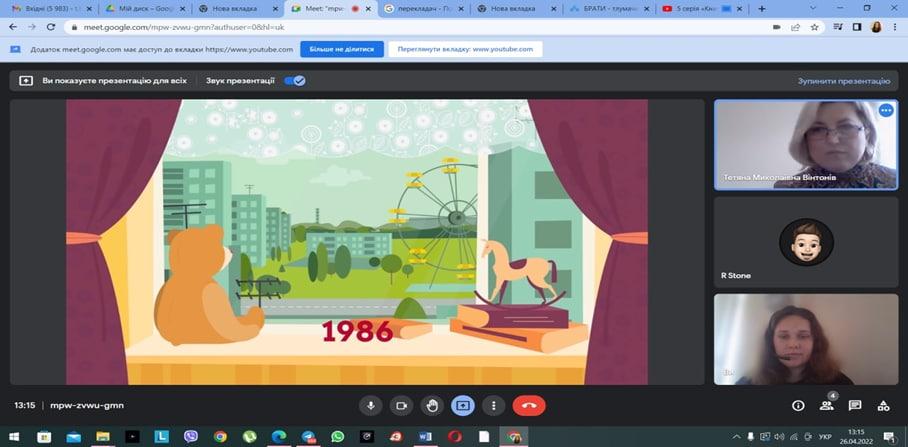Open more options three-dot menu
This screenshot has height=447, width=908.
493,406
